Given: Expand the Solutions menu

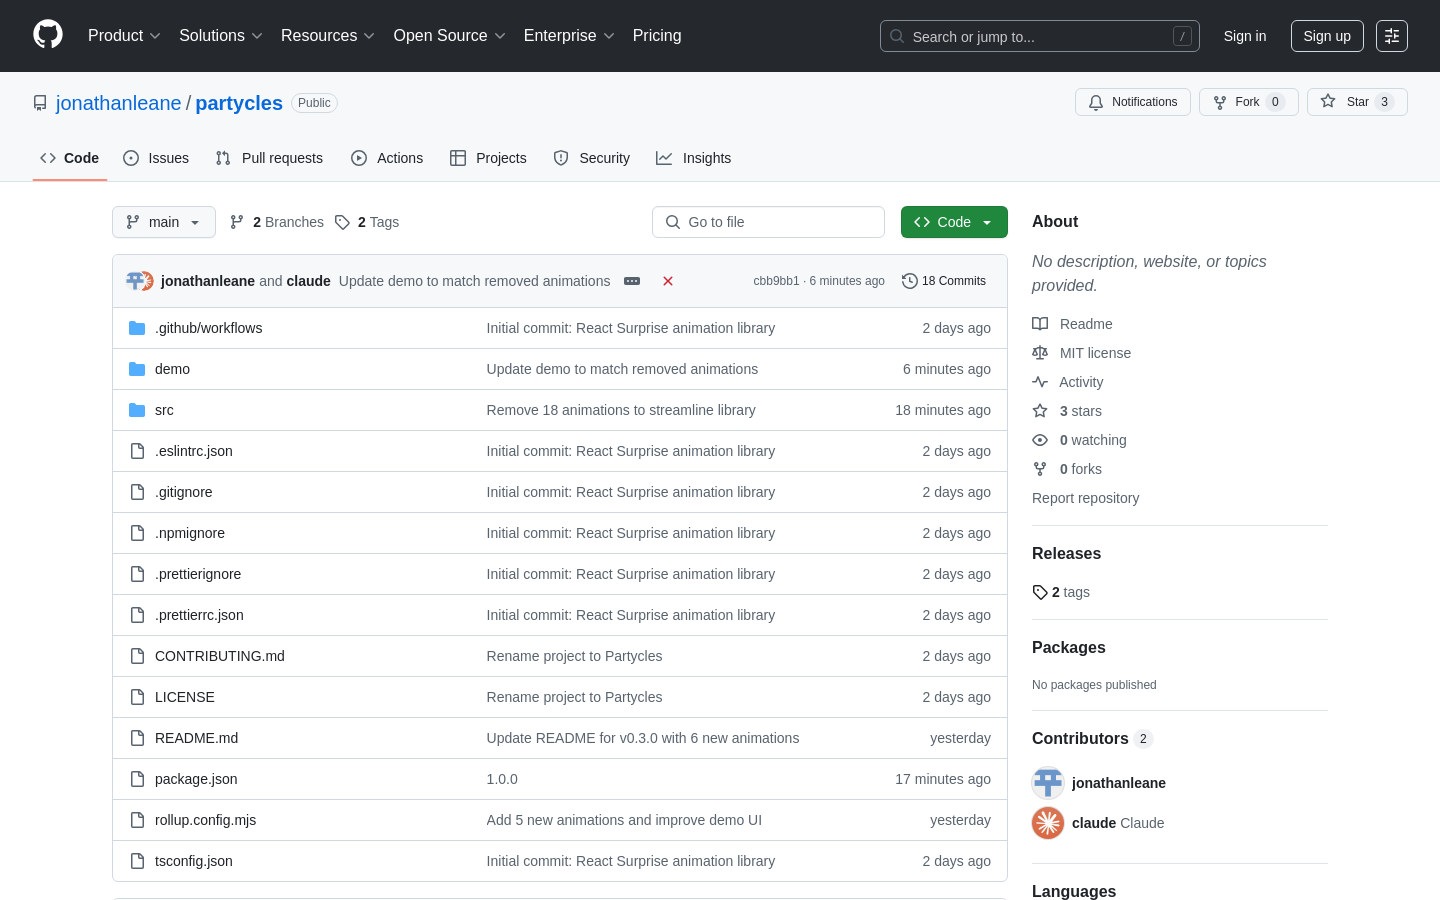Looking at the screenshot, I should coord(221,35).
